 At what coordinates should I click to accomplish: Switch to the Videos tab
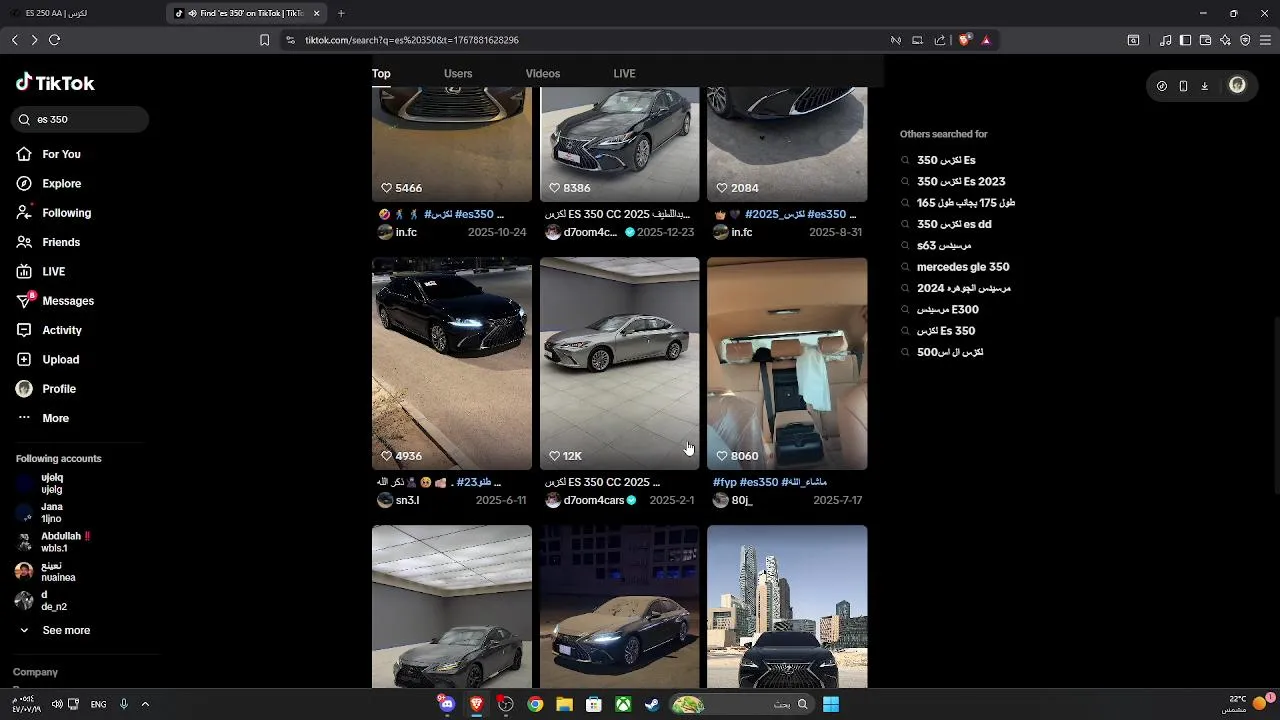pyautogui.click(x=543, y=73)
